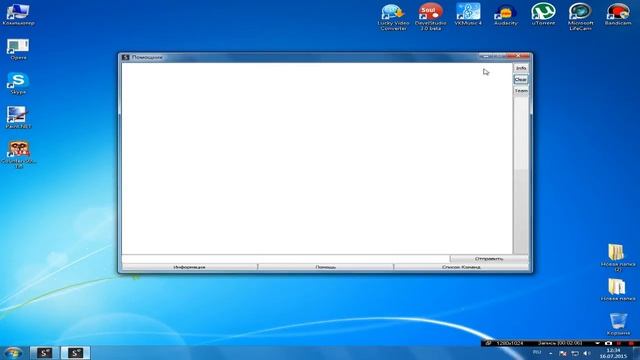Click inside the large white output area
Image resolution: width=640 pixels, height=360 pixels.
click(317, 158)
